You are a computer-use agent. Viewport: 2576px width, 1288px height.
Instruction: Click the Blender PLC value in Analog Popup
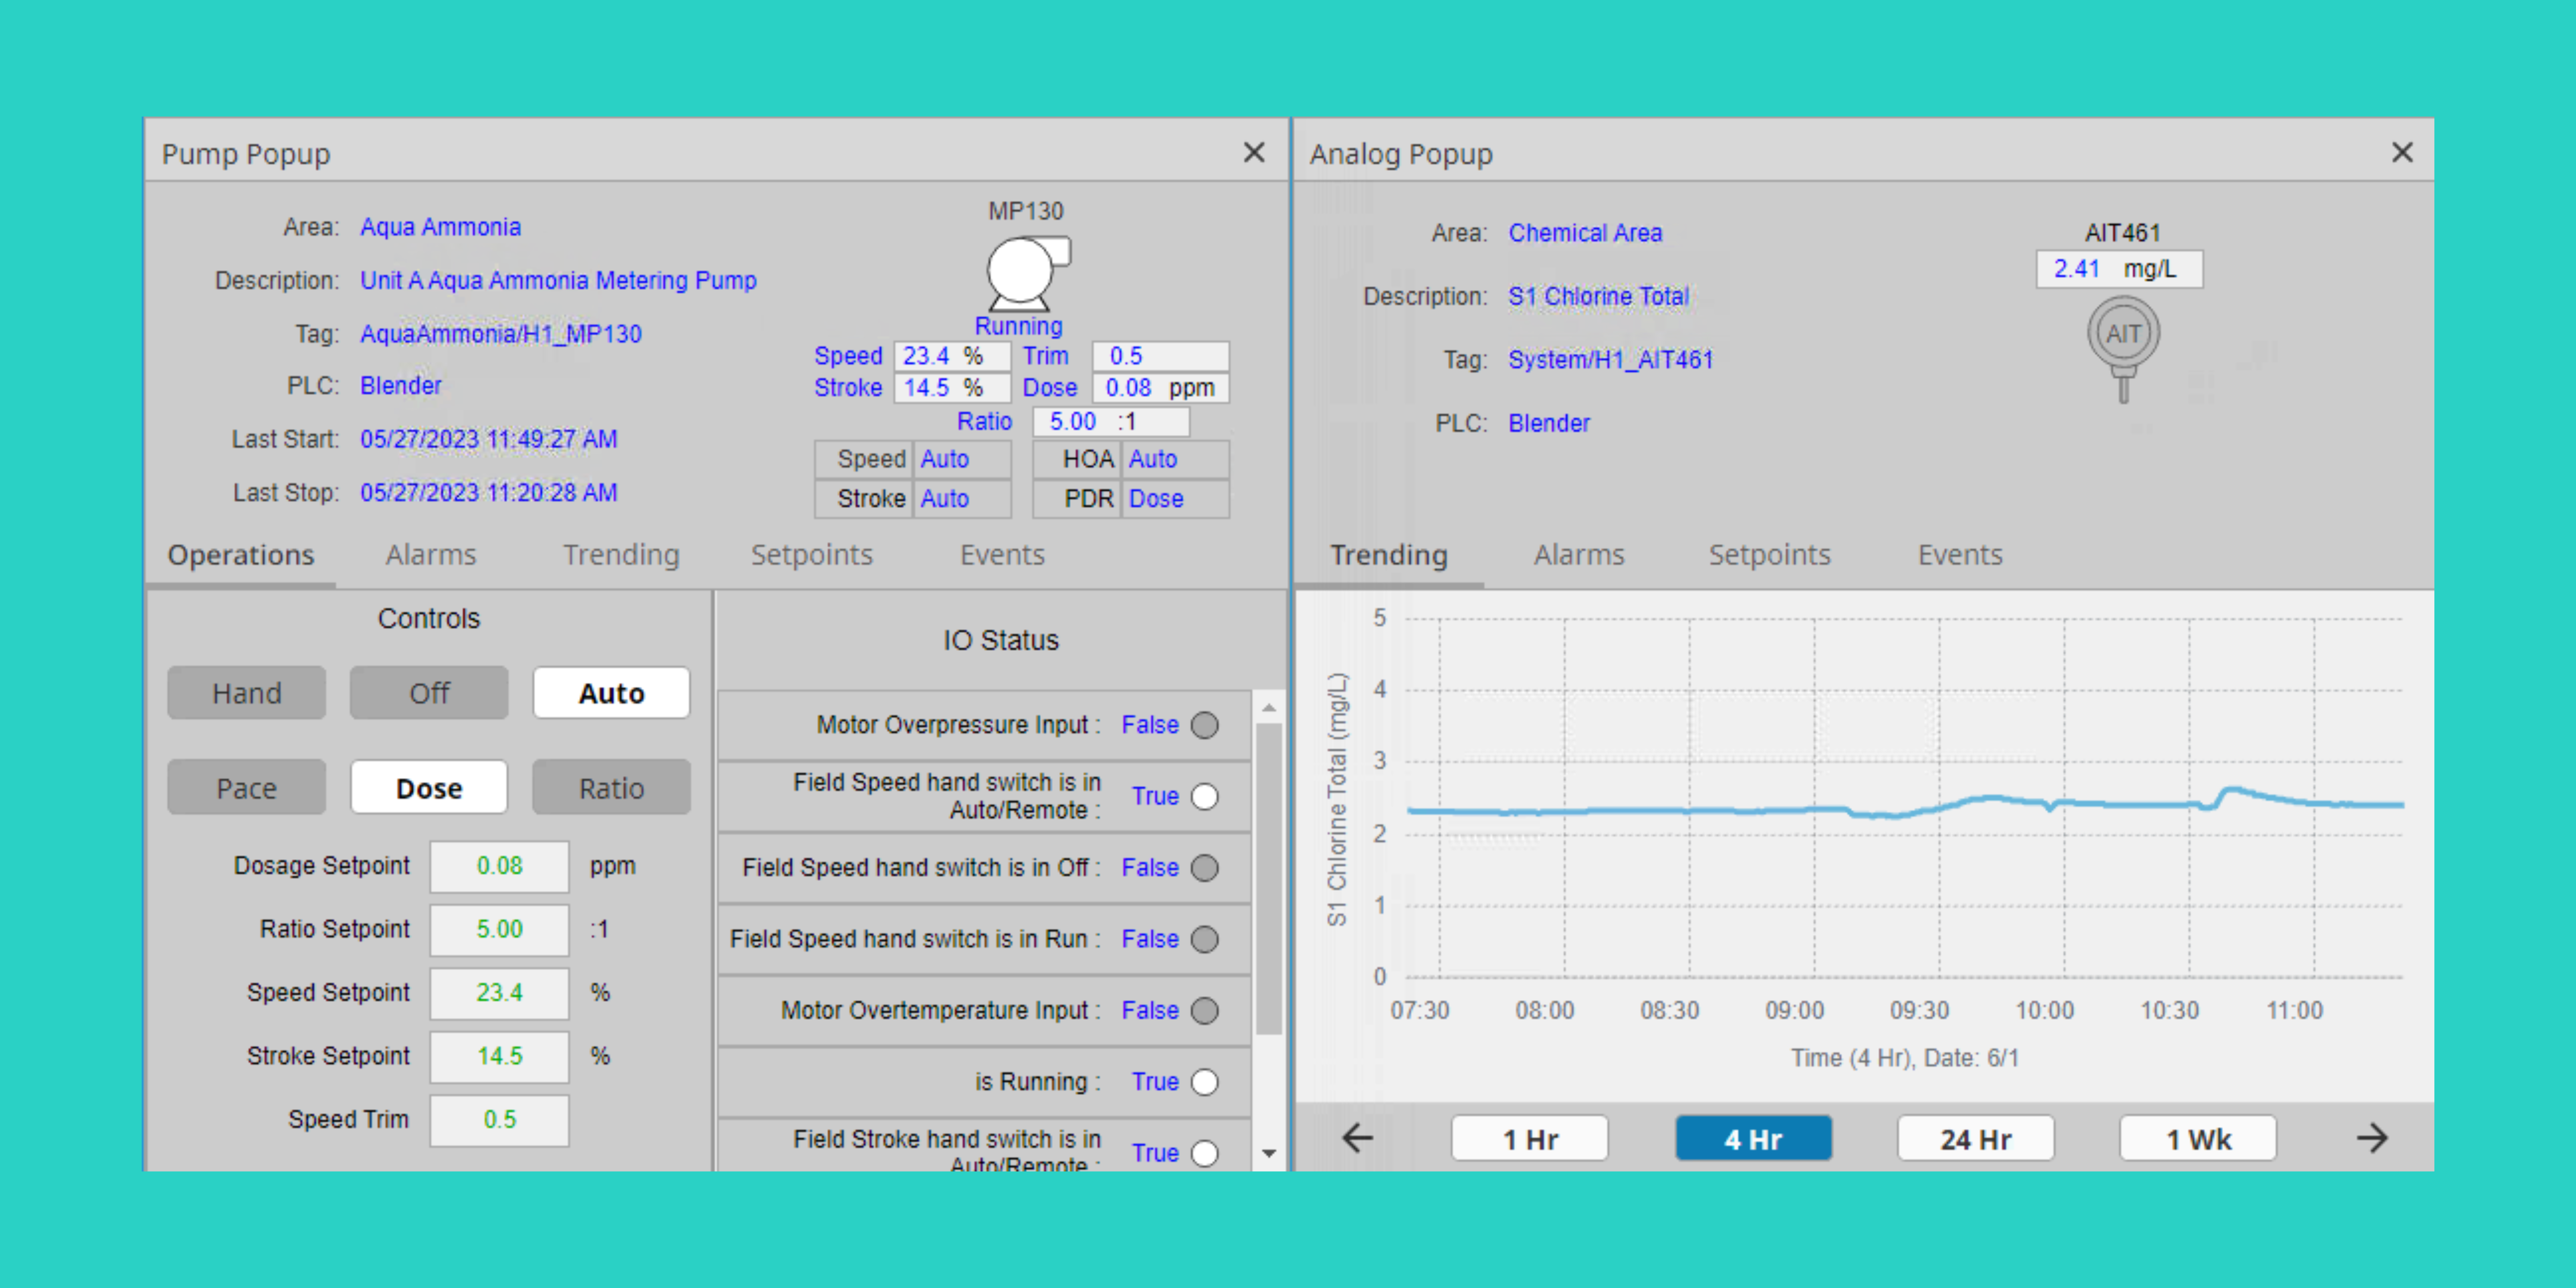click(1549, 424)
